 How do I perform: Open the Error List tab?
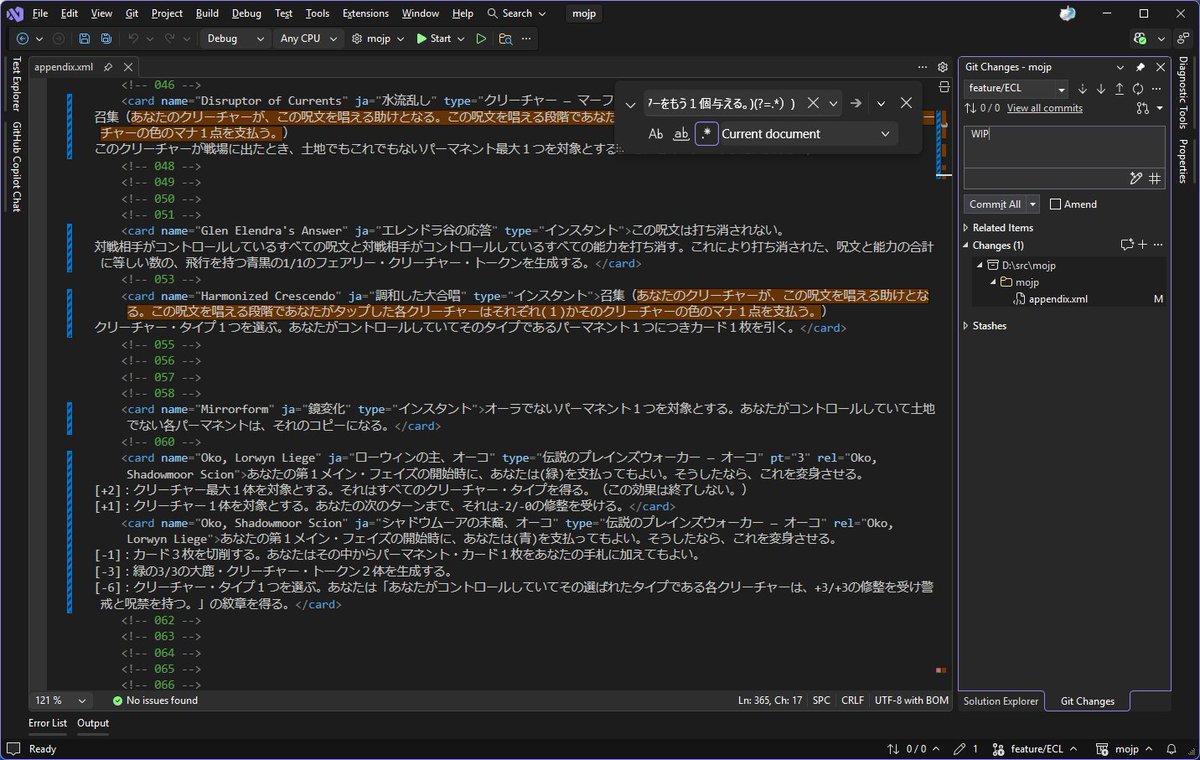[48, 723]
